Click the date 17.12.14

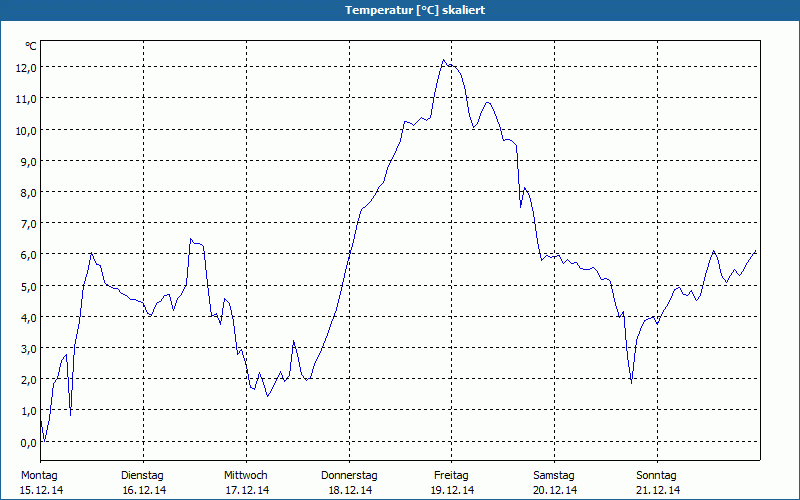247,490
